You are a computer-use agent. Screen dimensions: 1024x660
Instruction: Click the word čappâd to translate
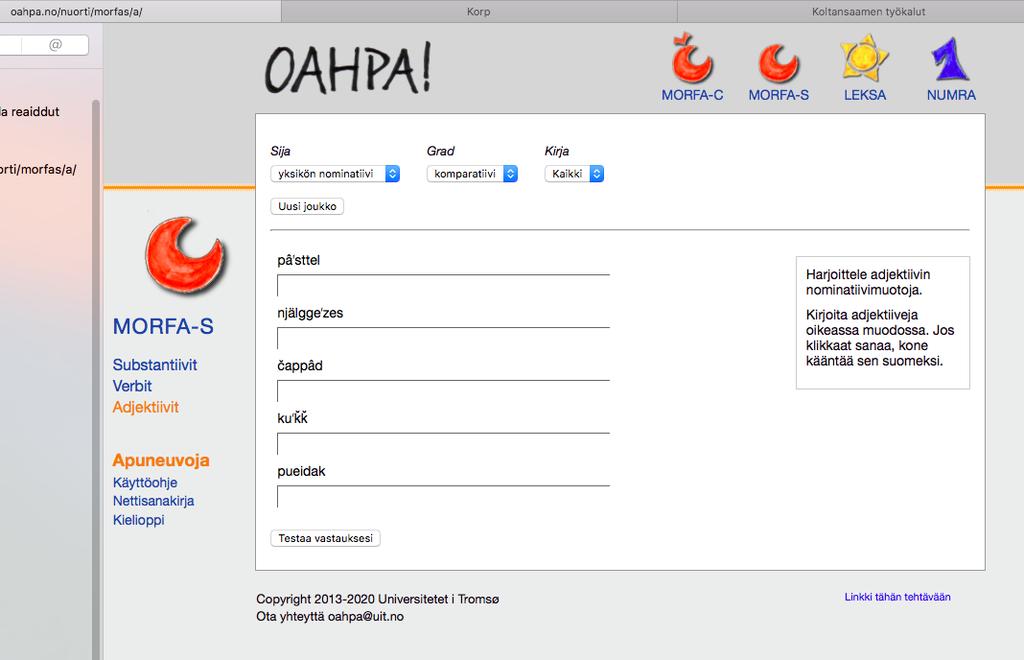click(x=300, y=366)
